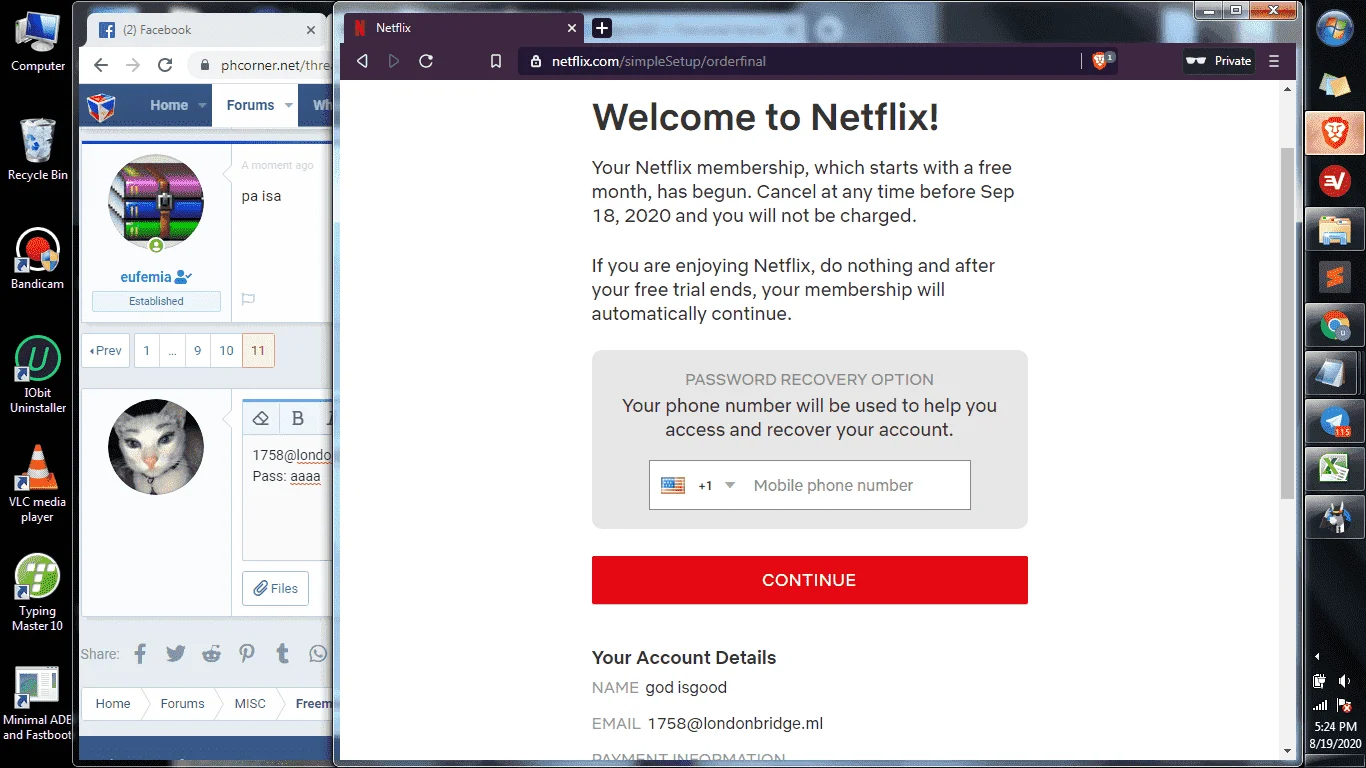Switch to Chrome from the taskbar
The height and width of the screenshot is (768, 1366).
(x=1335, y=325)
